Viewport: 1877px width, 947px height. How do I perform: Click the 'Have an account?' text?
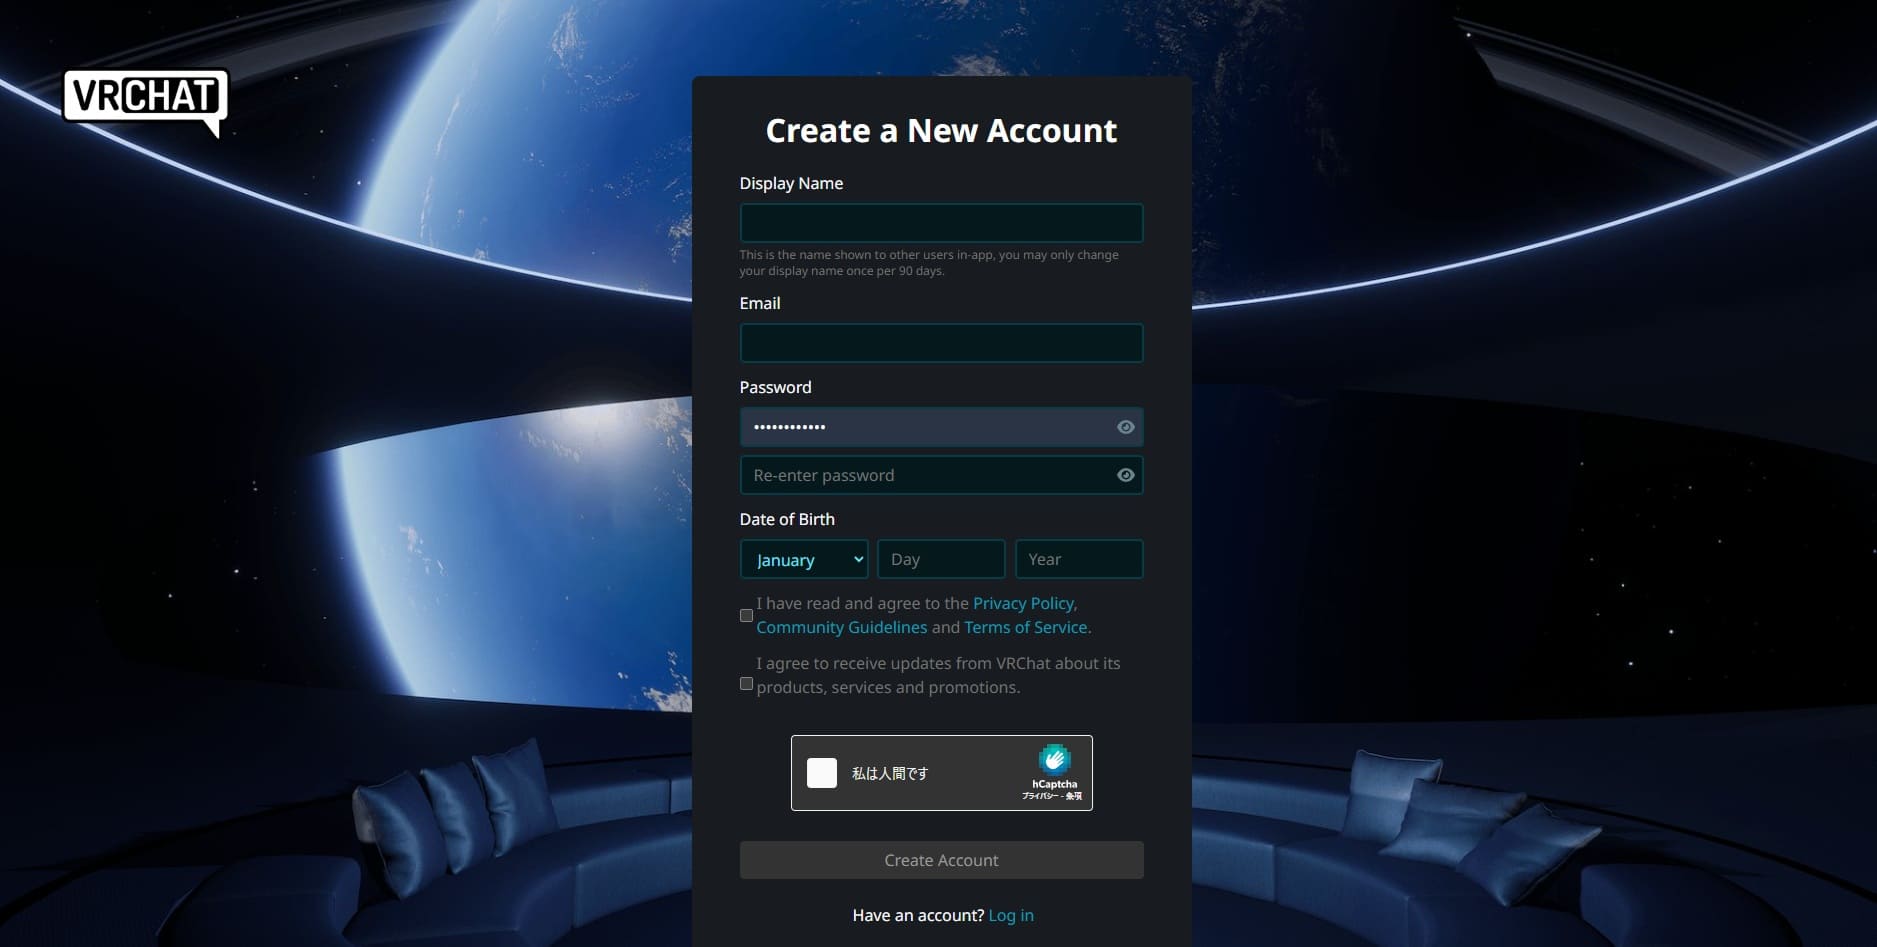coord(918,915)
